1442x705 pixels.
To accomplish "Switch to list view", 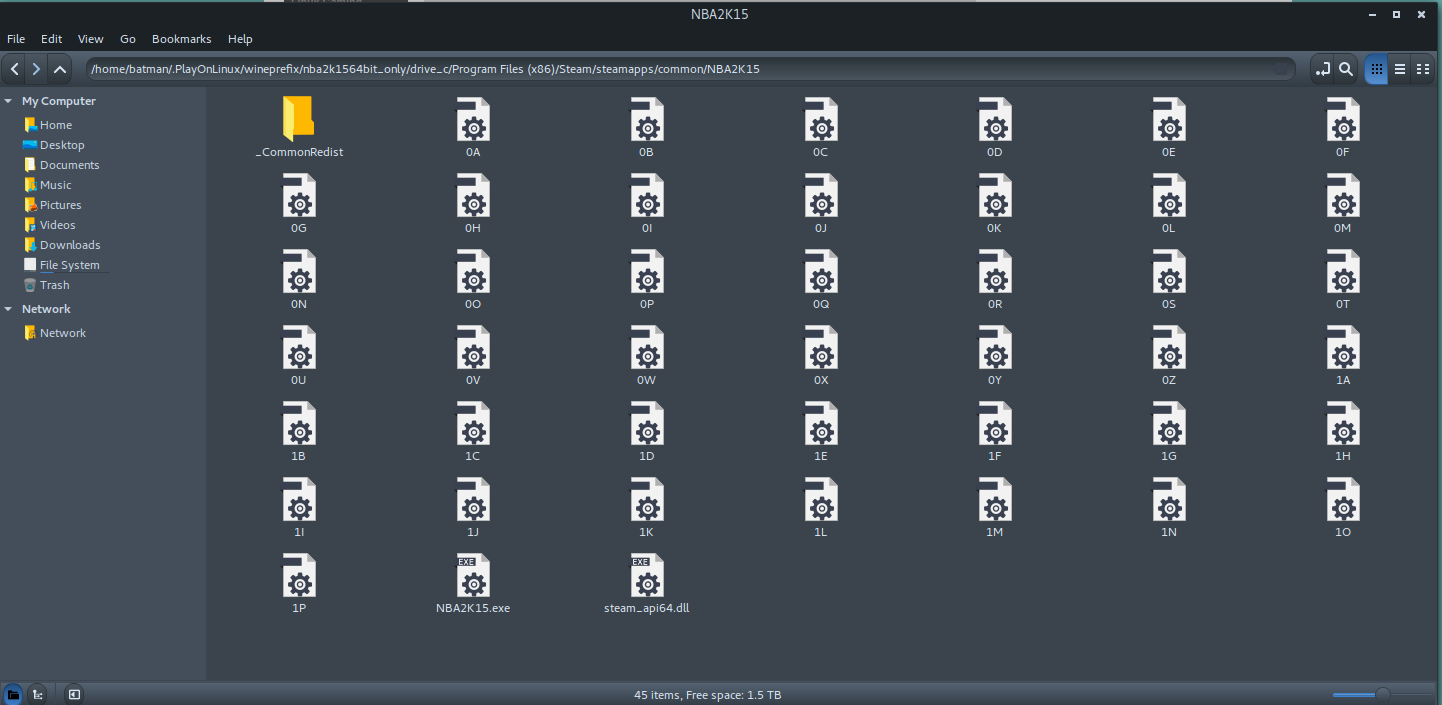I will [x=1400, y=69].
